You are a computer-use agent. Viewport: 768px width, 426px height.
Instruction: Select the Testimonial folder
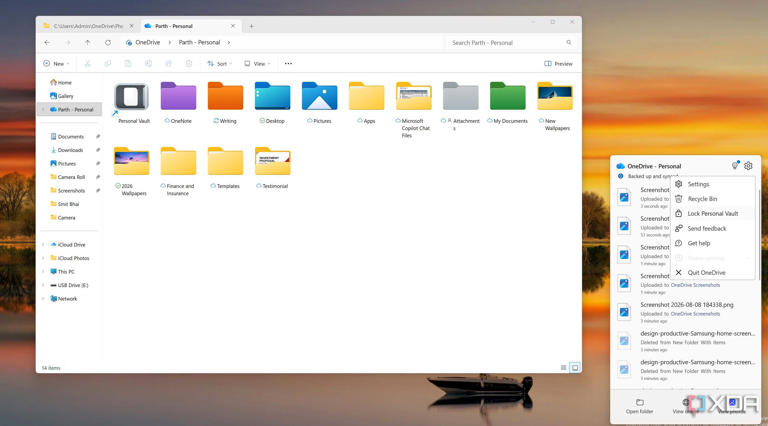coord(272,167)
